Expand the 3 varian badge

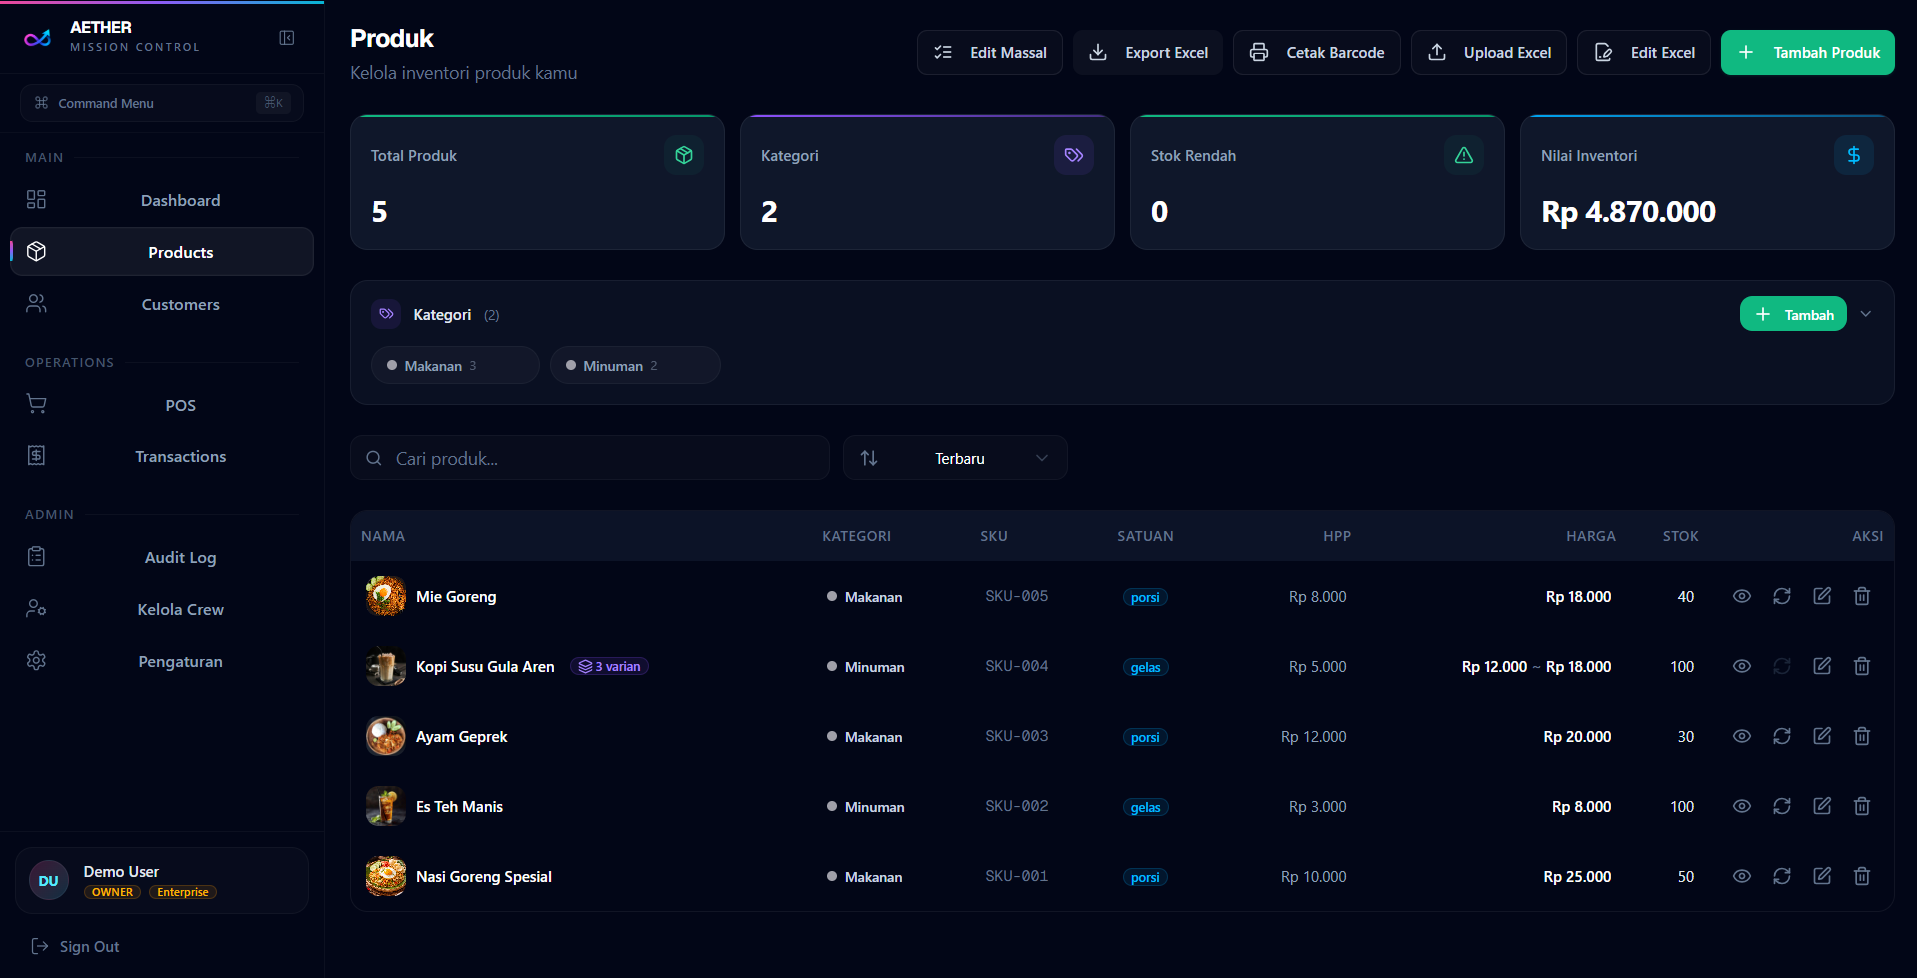tap(610, 666)
